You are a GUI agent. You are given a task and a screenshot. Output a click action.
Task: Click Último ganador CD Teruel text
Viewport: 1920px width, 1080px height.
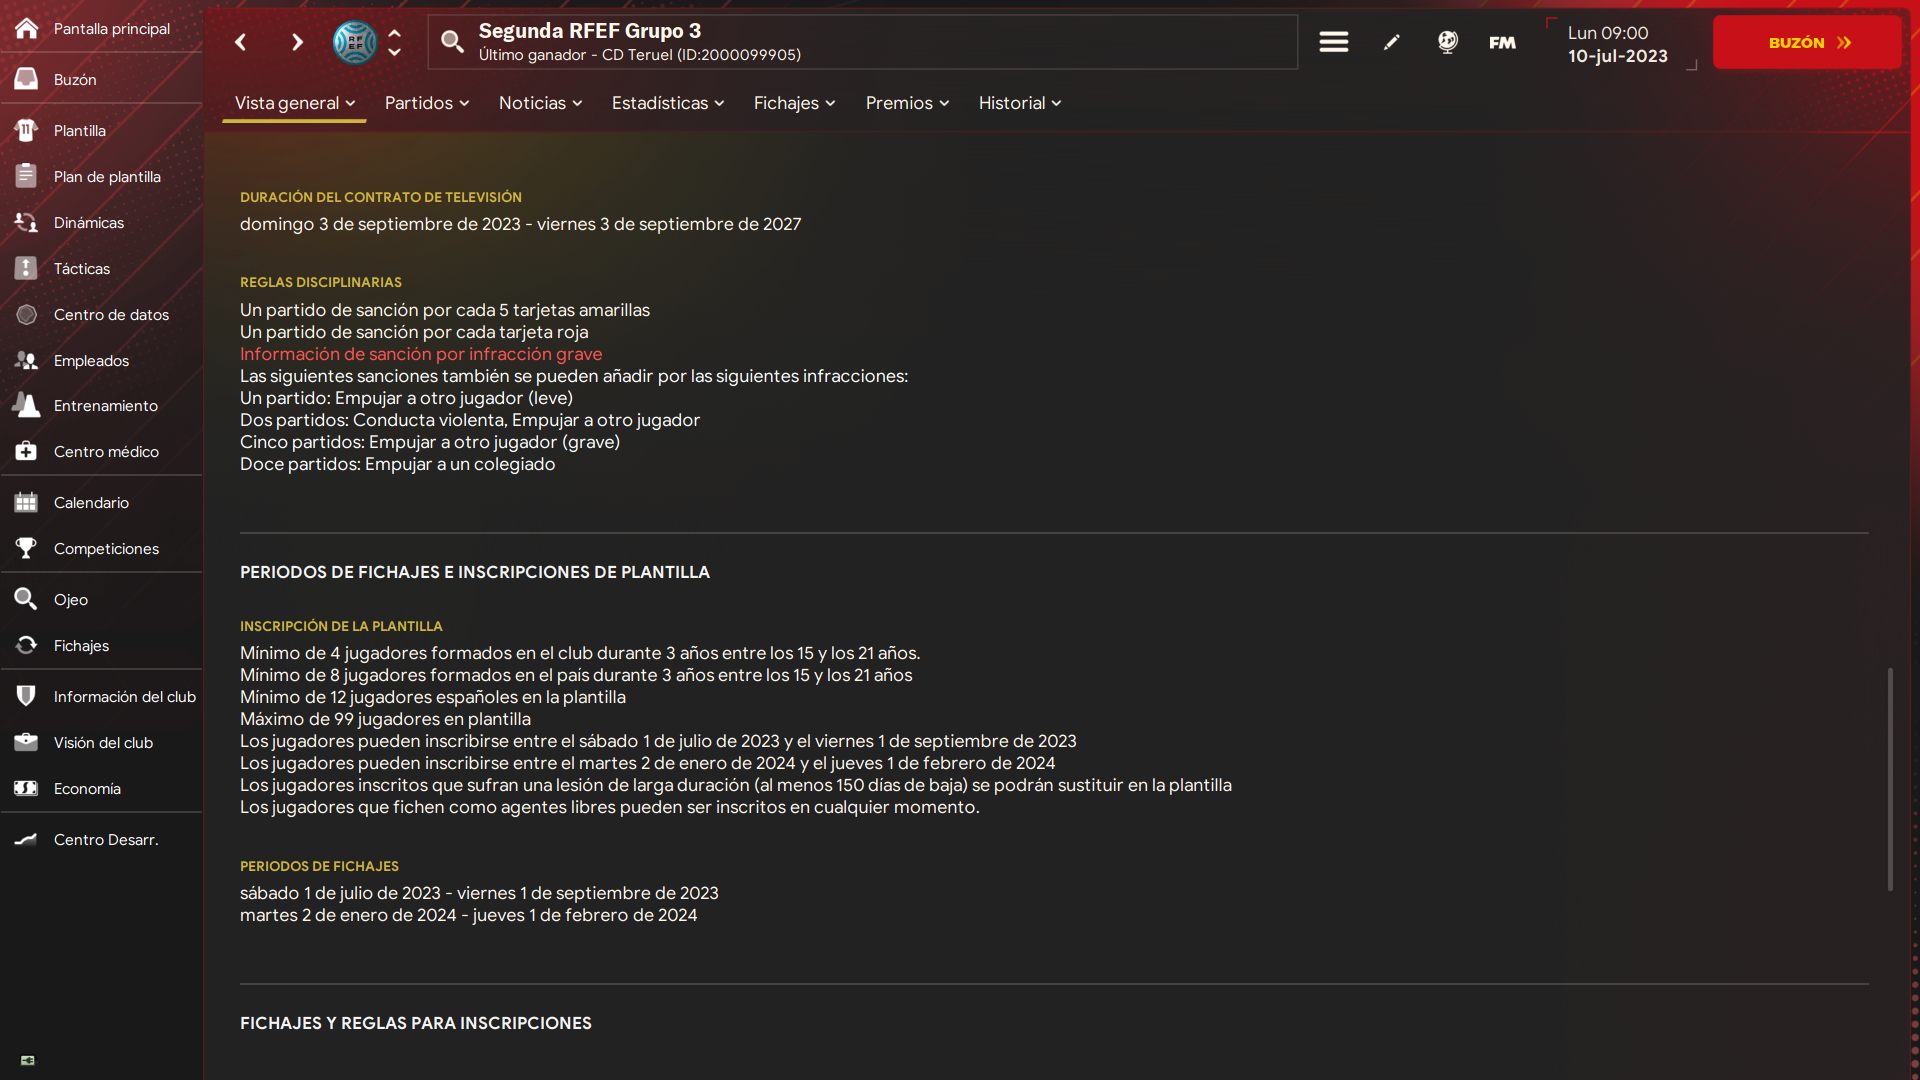tap(640, 55)
